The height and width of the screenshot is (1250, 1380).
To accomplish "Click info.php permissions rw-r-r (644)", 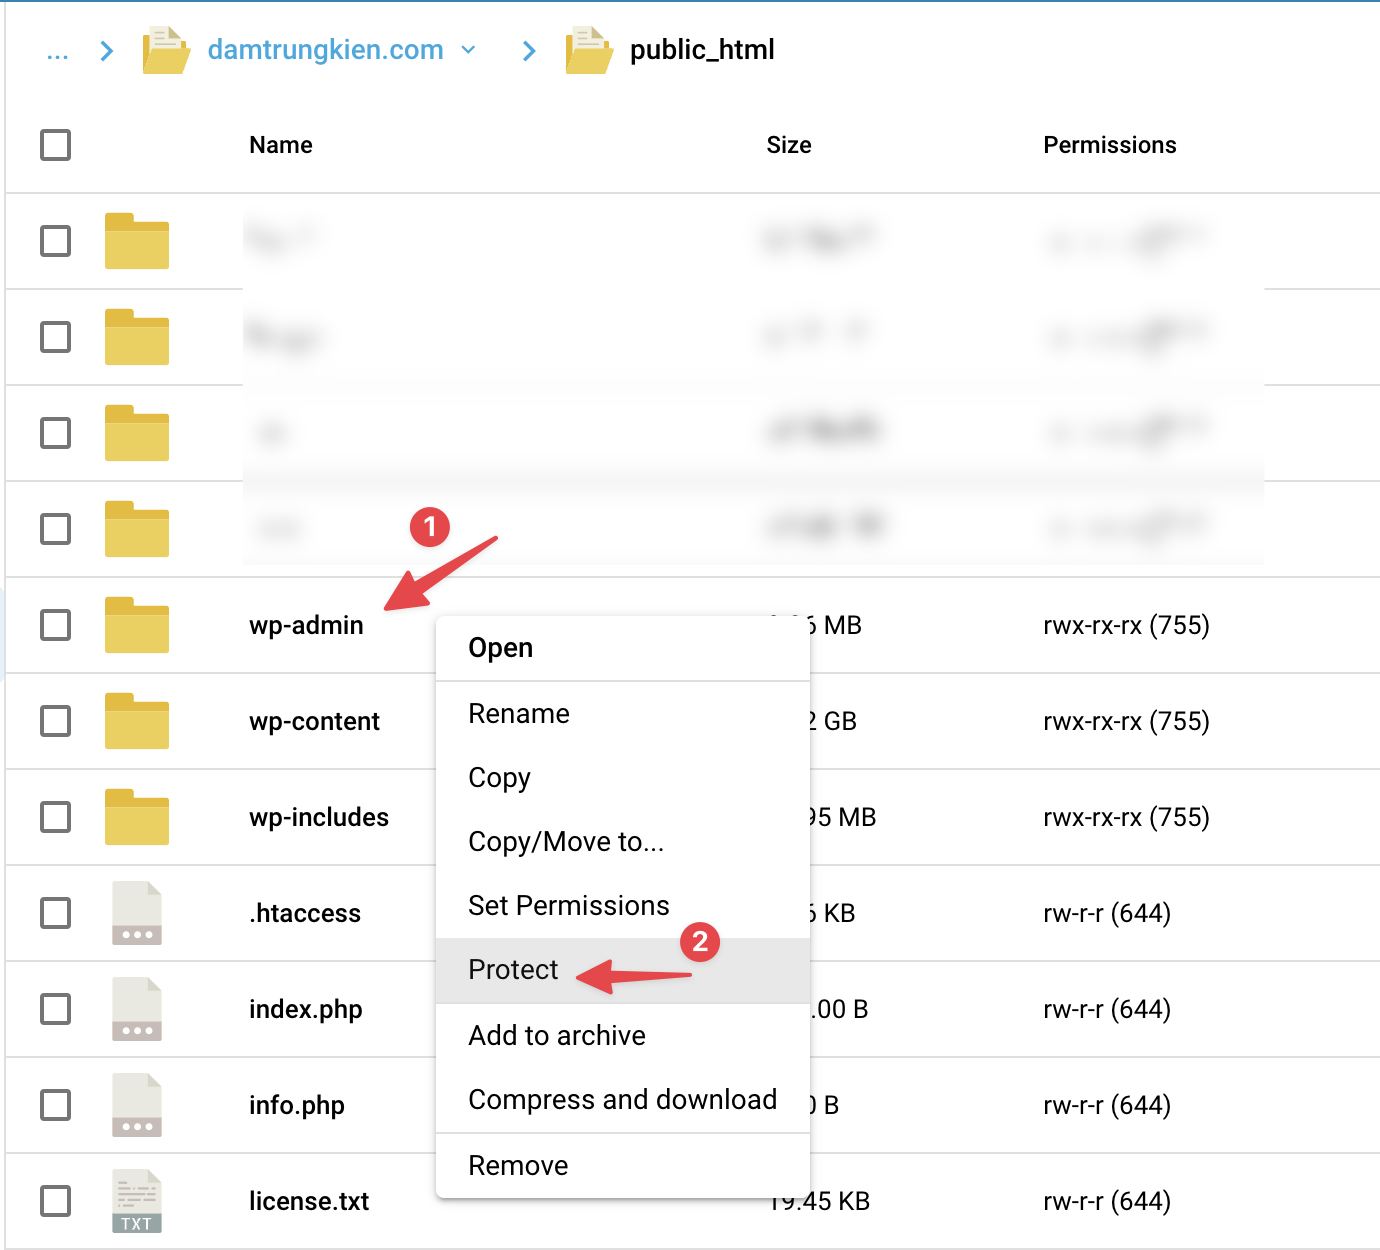I will pos(1107,1105).
